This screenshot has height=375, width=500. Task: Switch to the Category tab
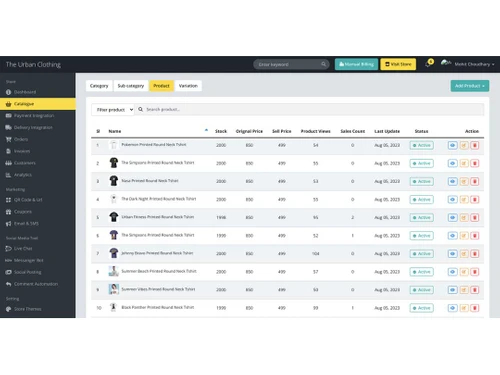coord(99,86)
